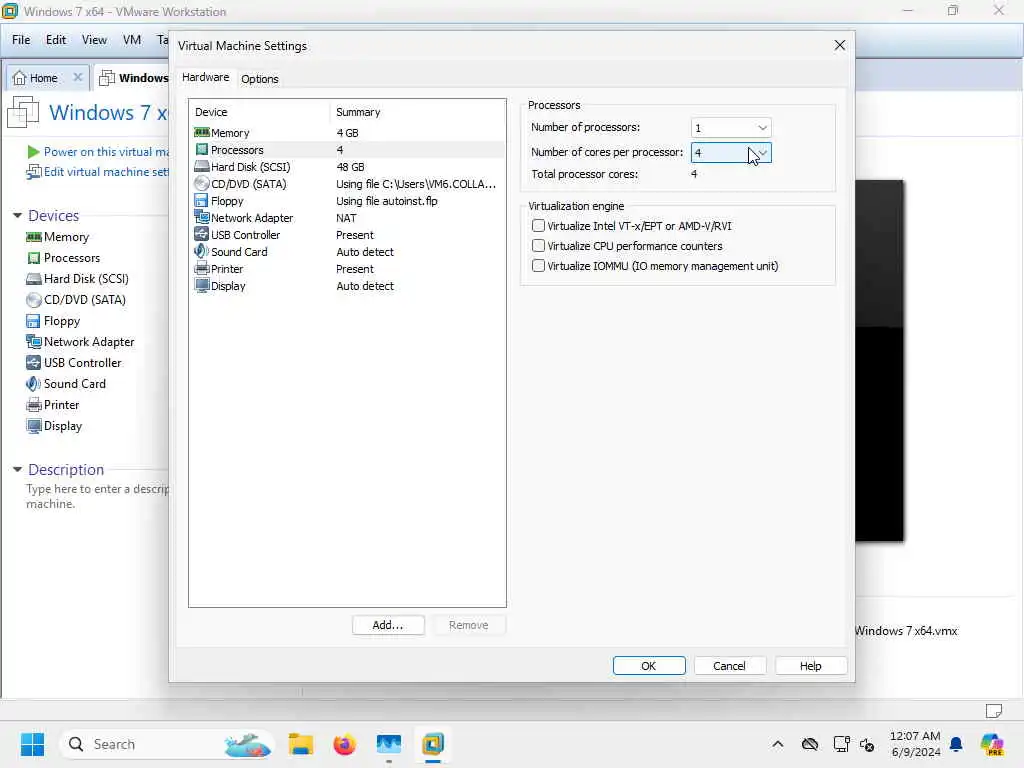Show hidden system tray icons chevron
The height and width of the screenshot is (768, 1024).
(x=777, y=744)
